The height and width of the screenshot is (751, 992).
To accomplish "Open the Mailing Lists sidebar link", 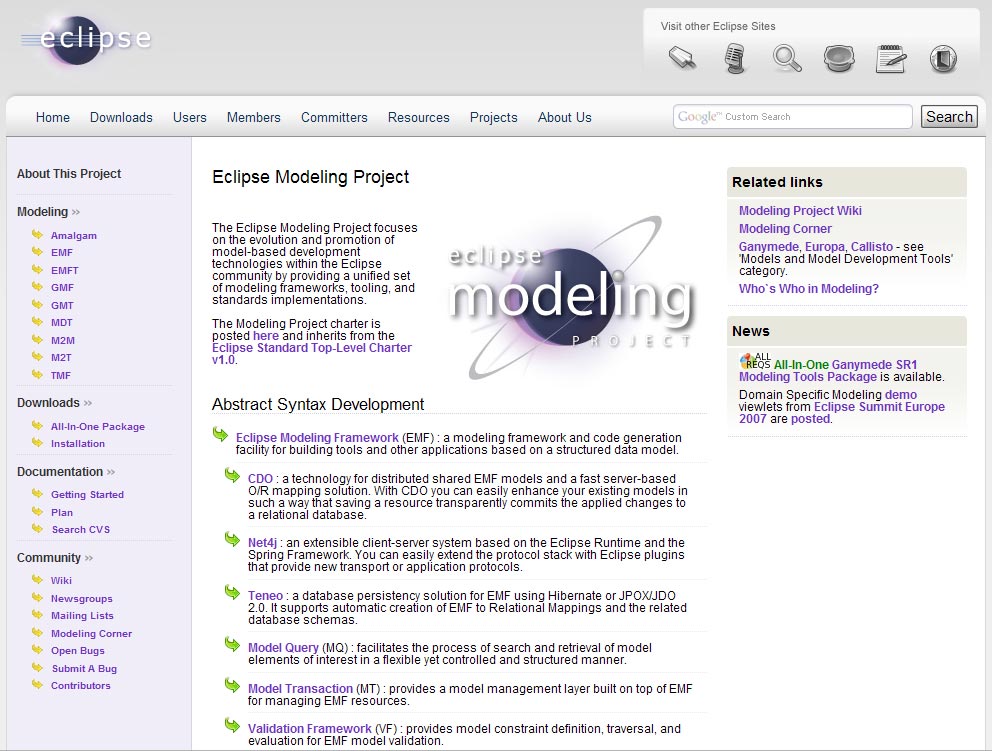I will [x=82, y=616].
